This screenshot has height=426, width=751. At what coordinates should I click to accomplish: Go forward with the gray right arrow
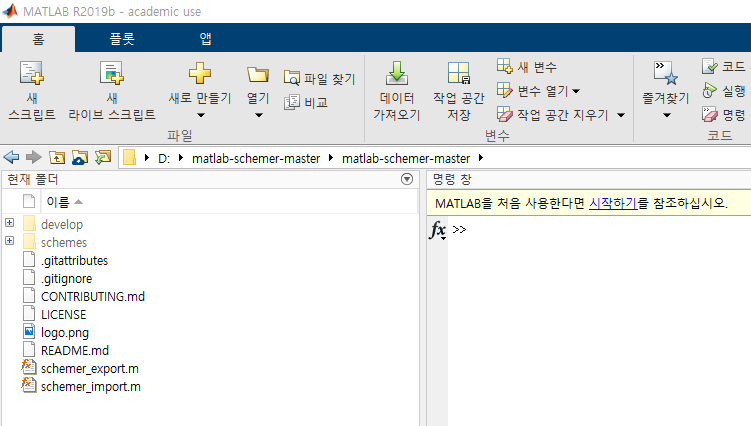tap(34, 157)
